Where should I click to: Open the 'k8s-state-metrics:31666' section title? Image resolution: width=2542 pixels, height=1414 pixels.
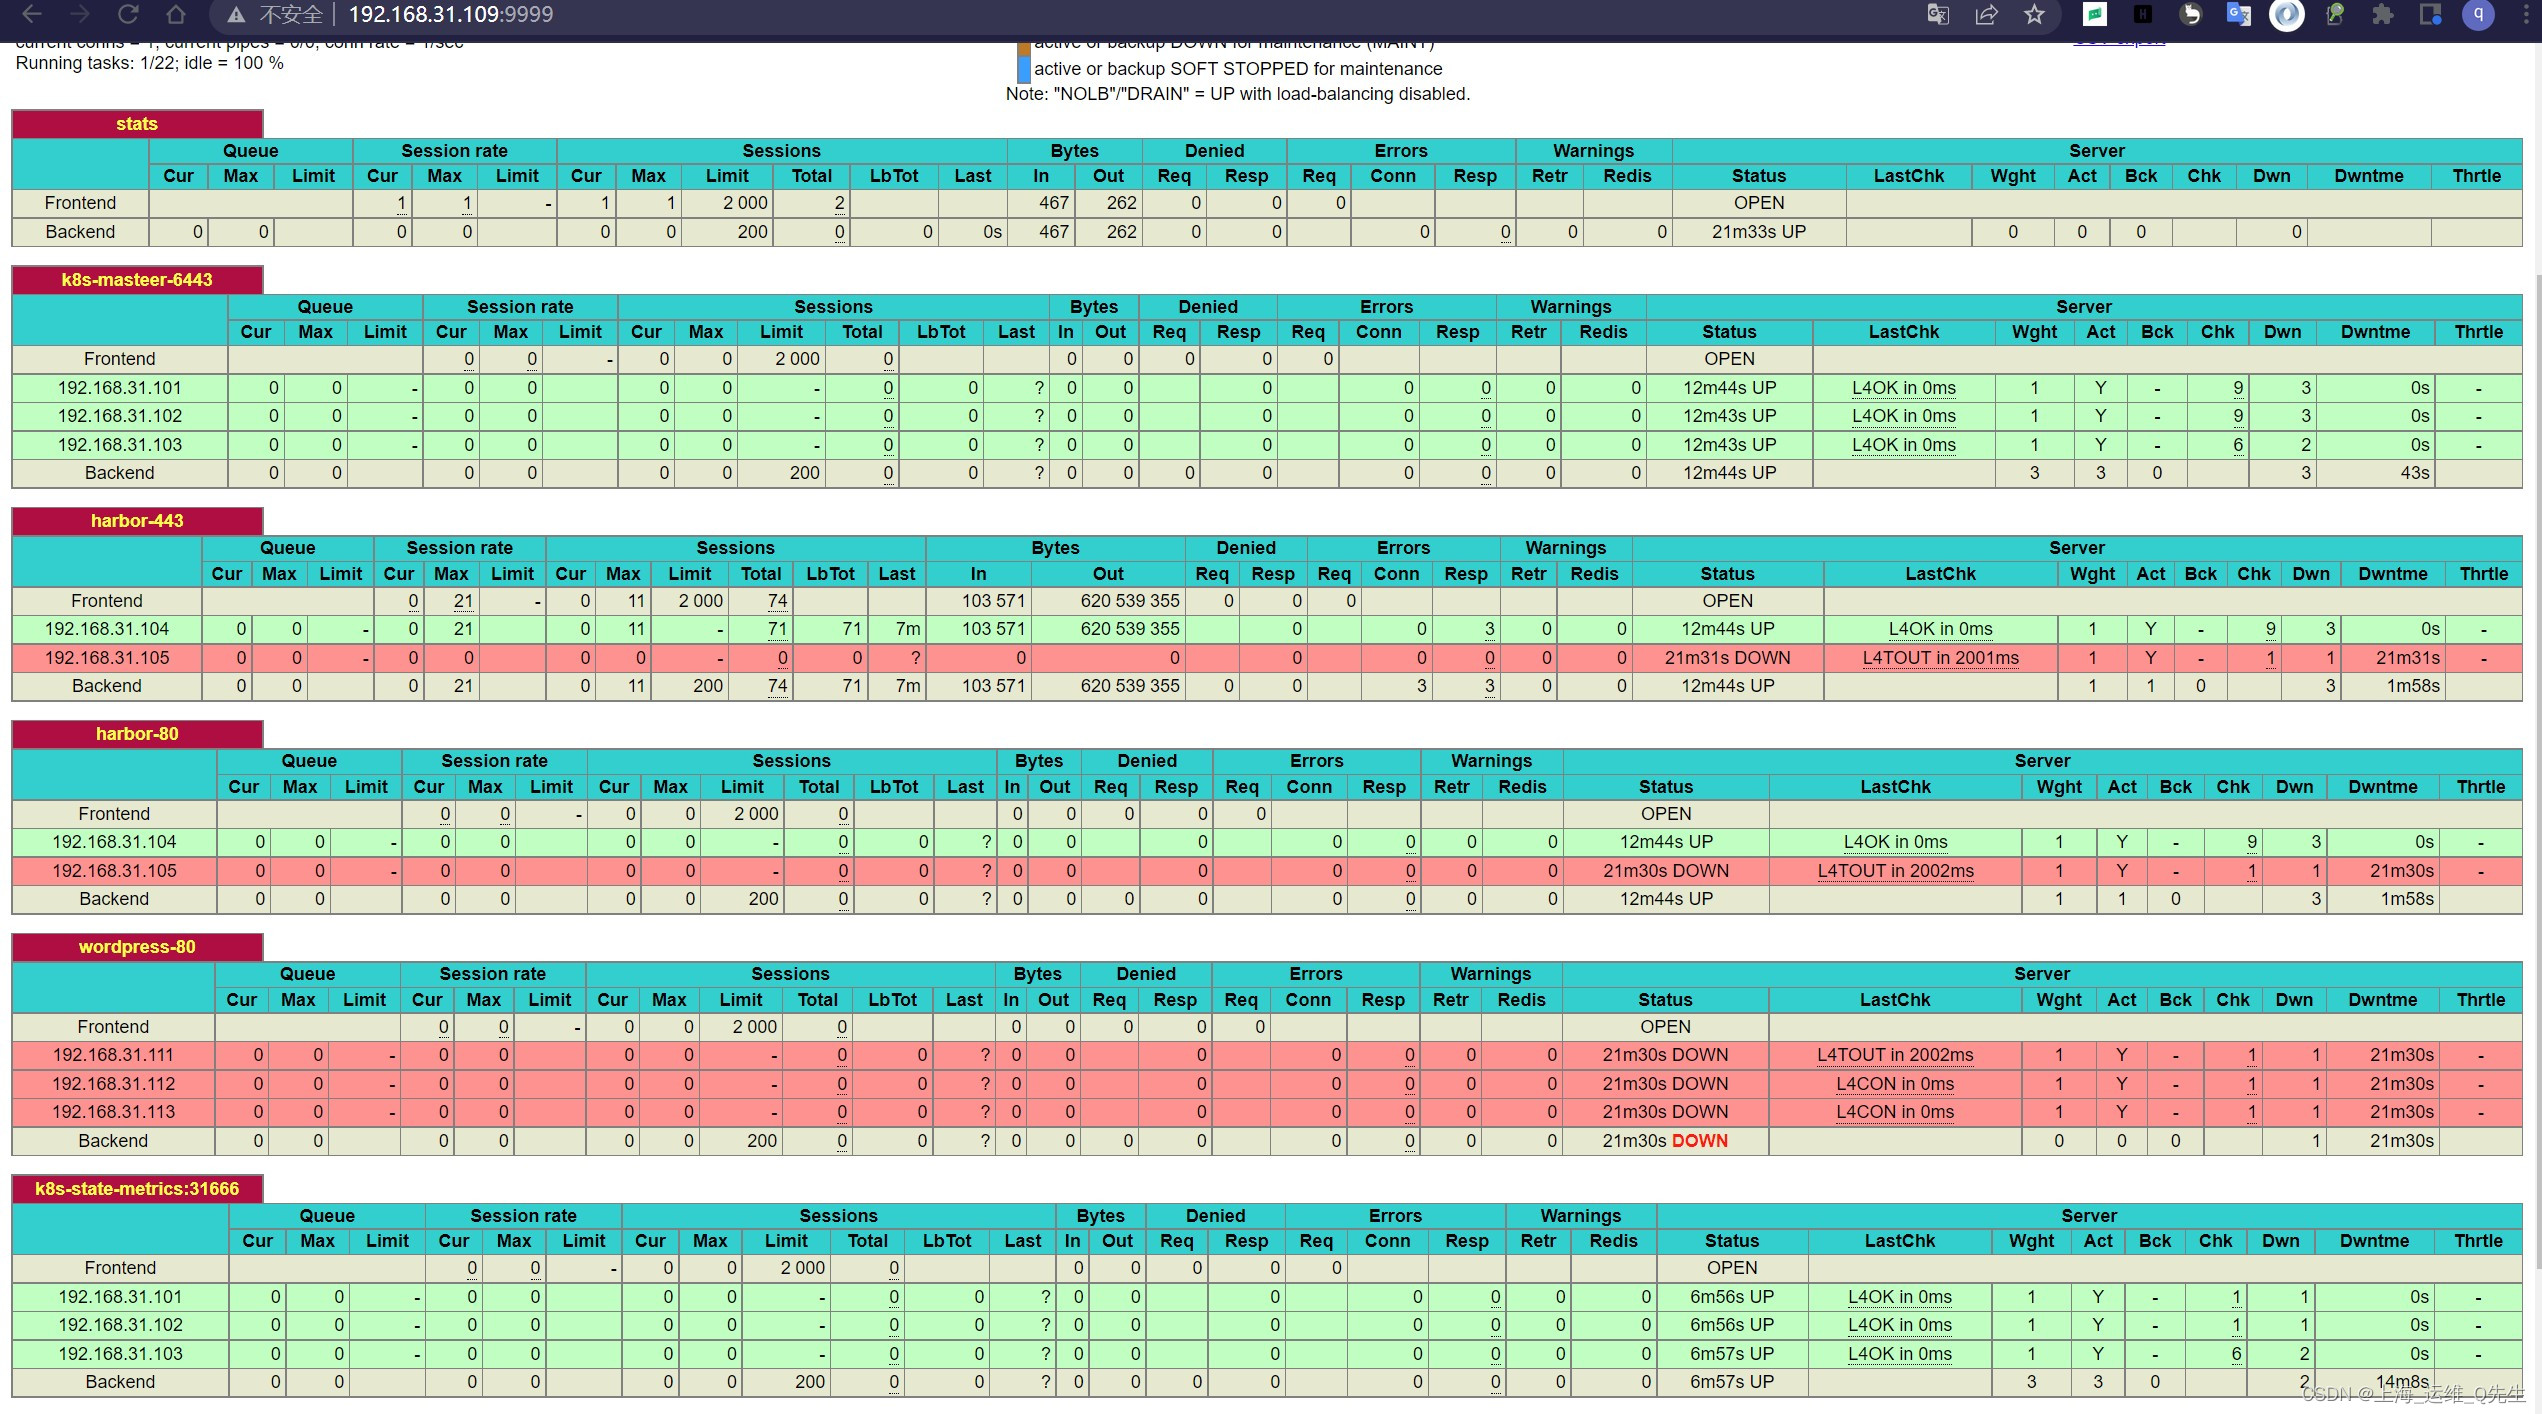coord(137,1189)
